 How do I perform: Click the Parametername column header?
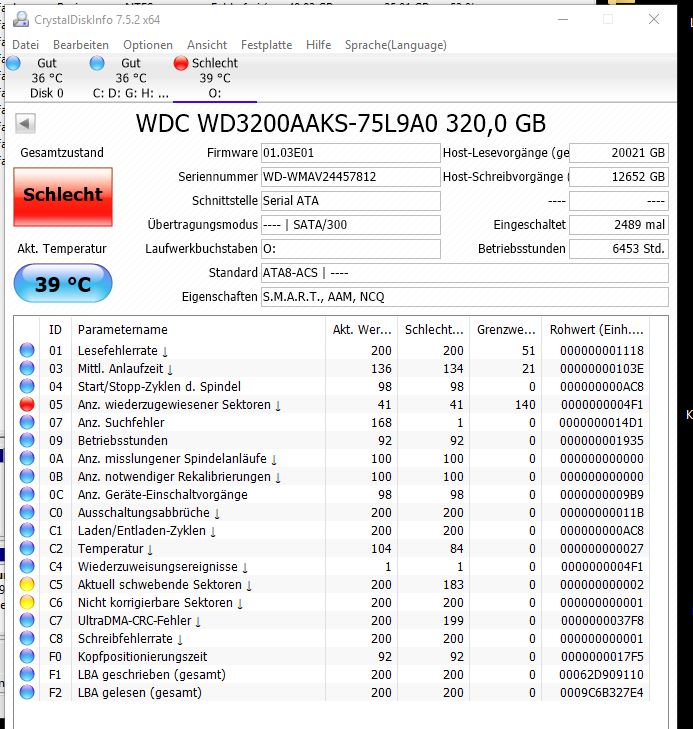pos(198,330)
